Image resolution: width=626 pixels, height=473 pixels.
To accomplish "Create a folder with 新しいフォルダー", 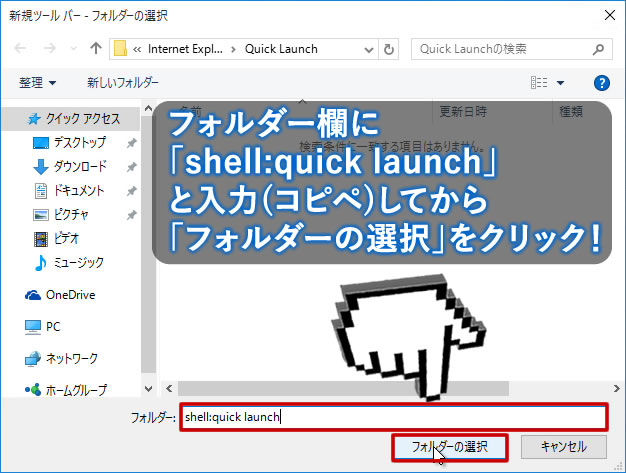I will click(x=123, y=83).
